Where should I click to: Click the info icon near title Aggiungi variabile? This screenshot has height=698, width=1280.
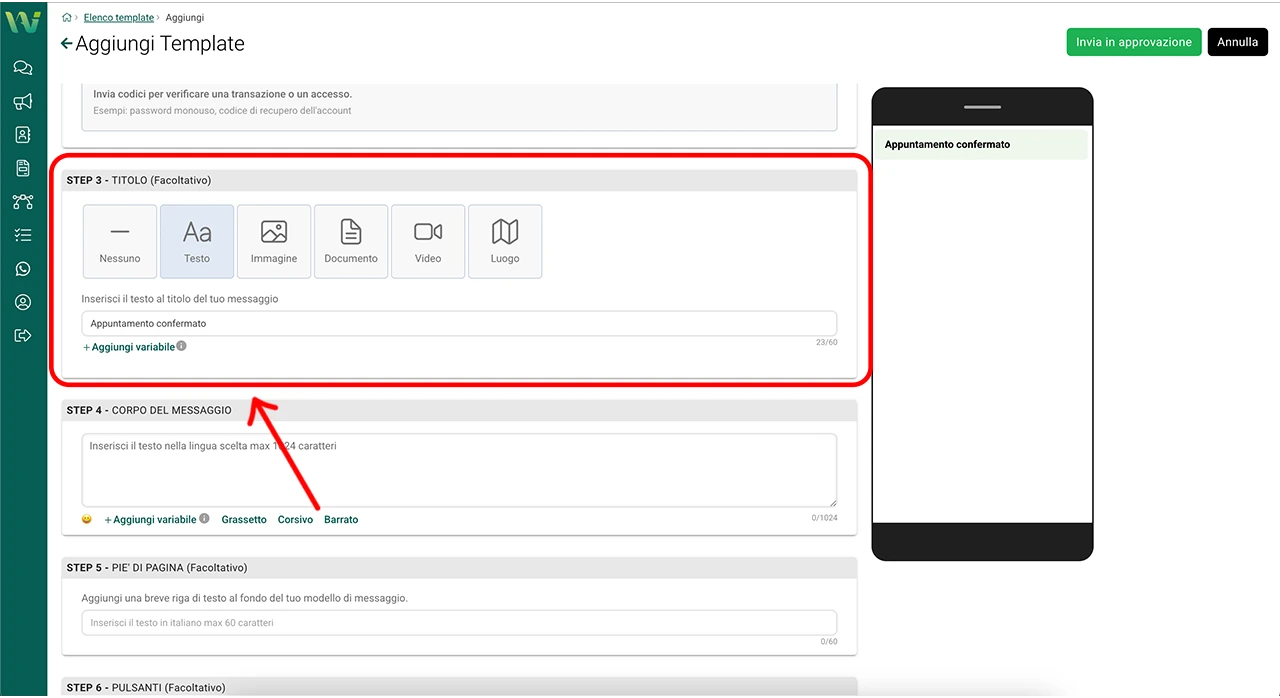tap(182, 346)
